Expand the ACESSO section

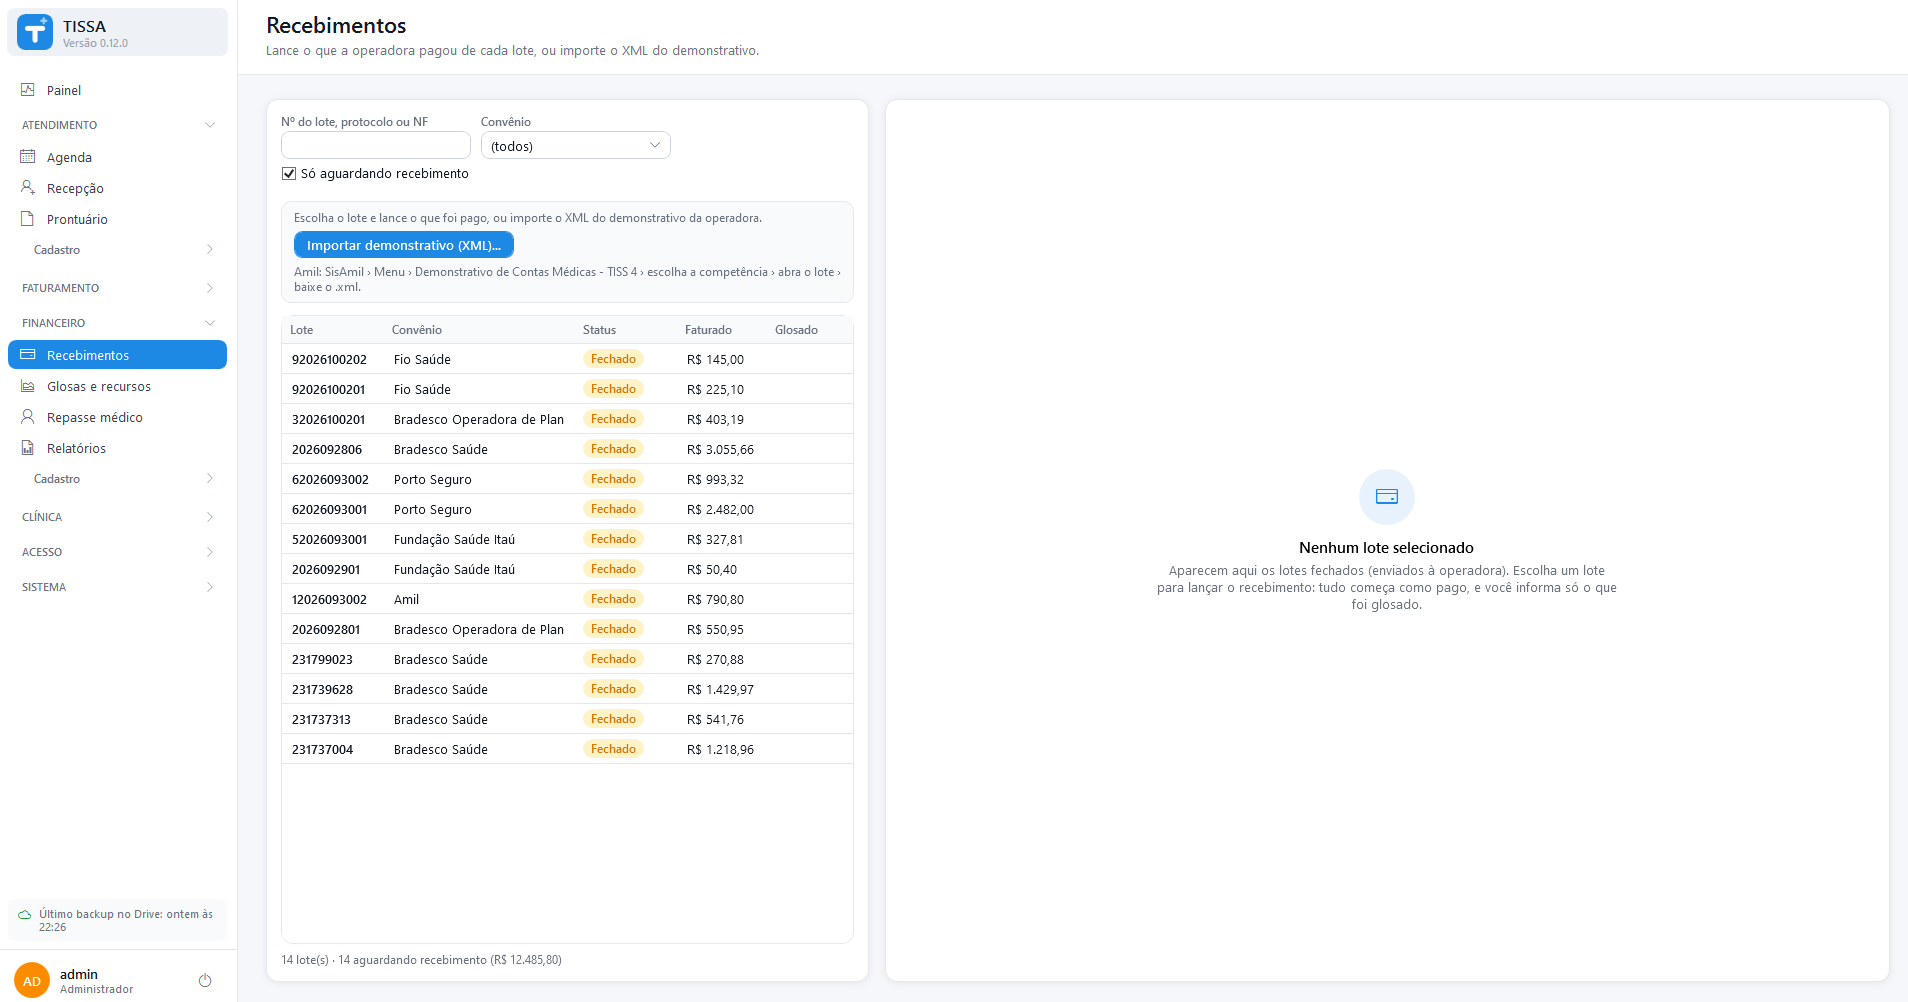pos(118,552)
